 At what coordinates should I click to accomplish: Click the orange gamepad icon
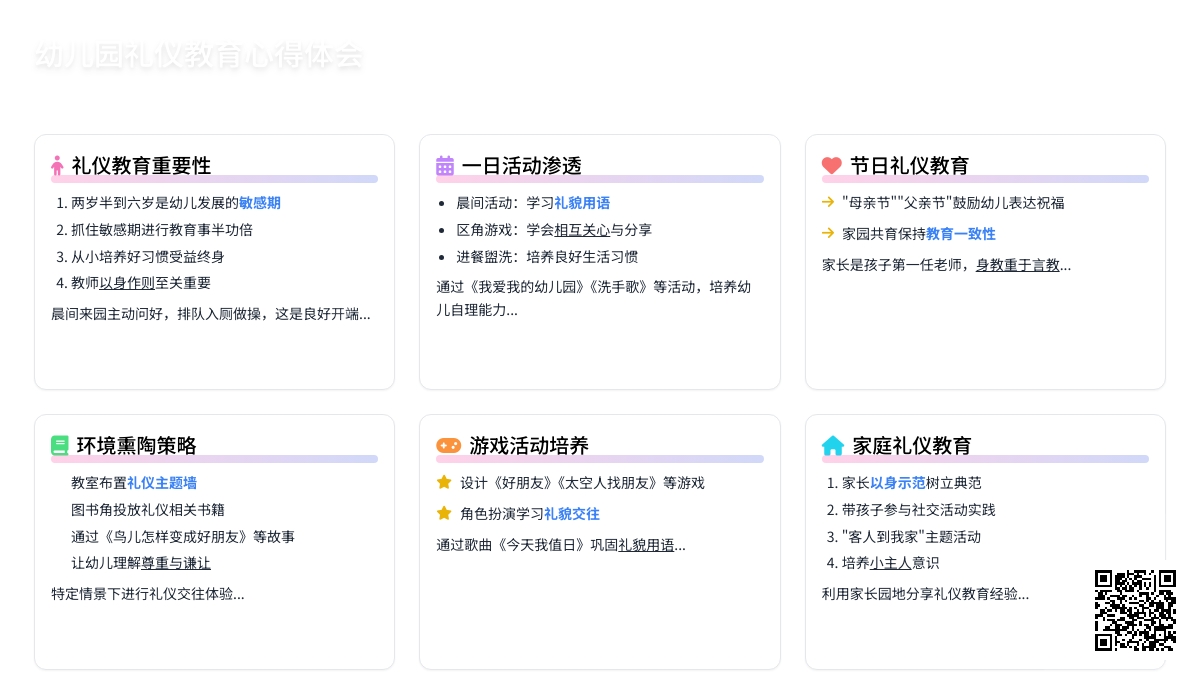pyautogui.click(x=448, y=446)
